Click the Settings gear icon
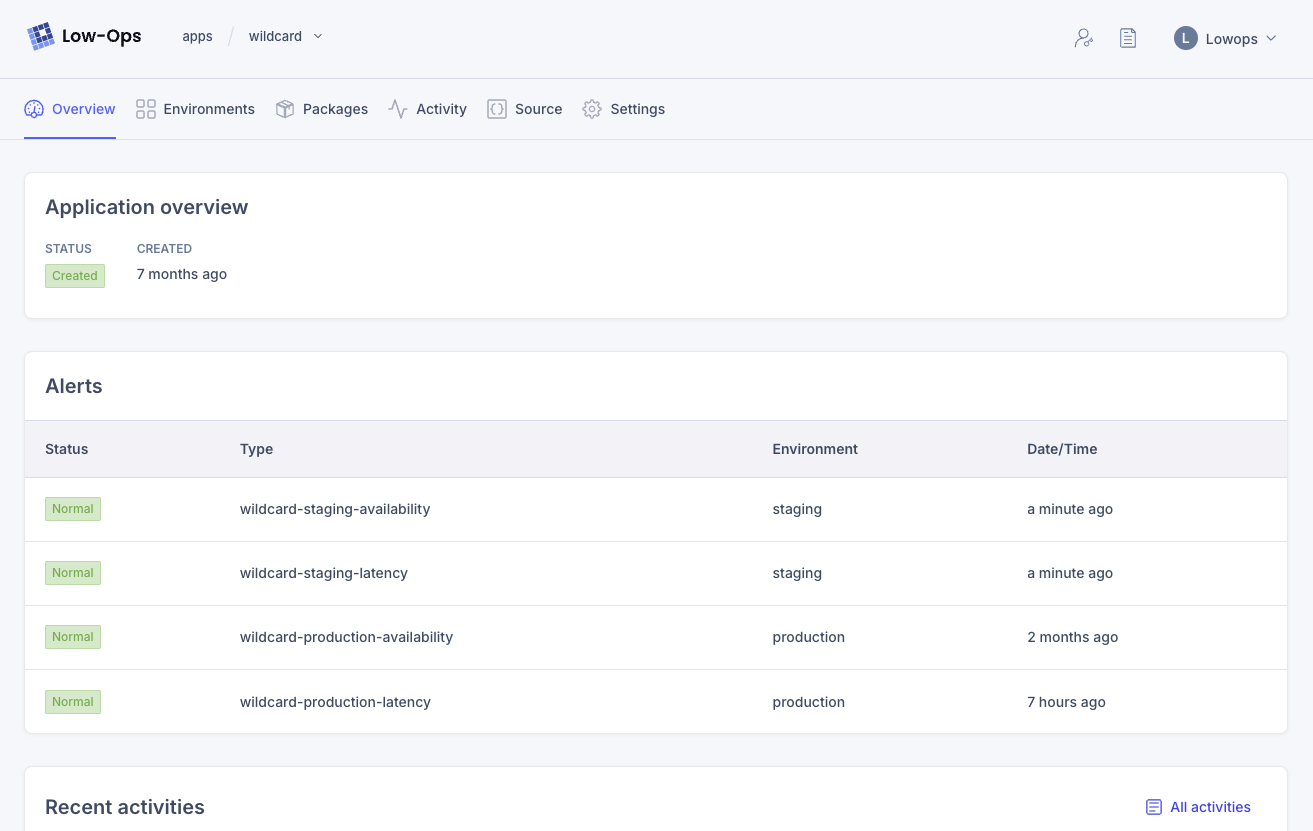1313x831 pixels. (592, 109)
